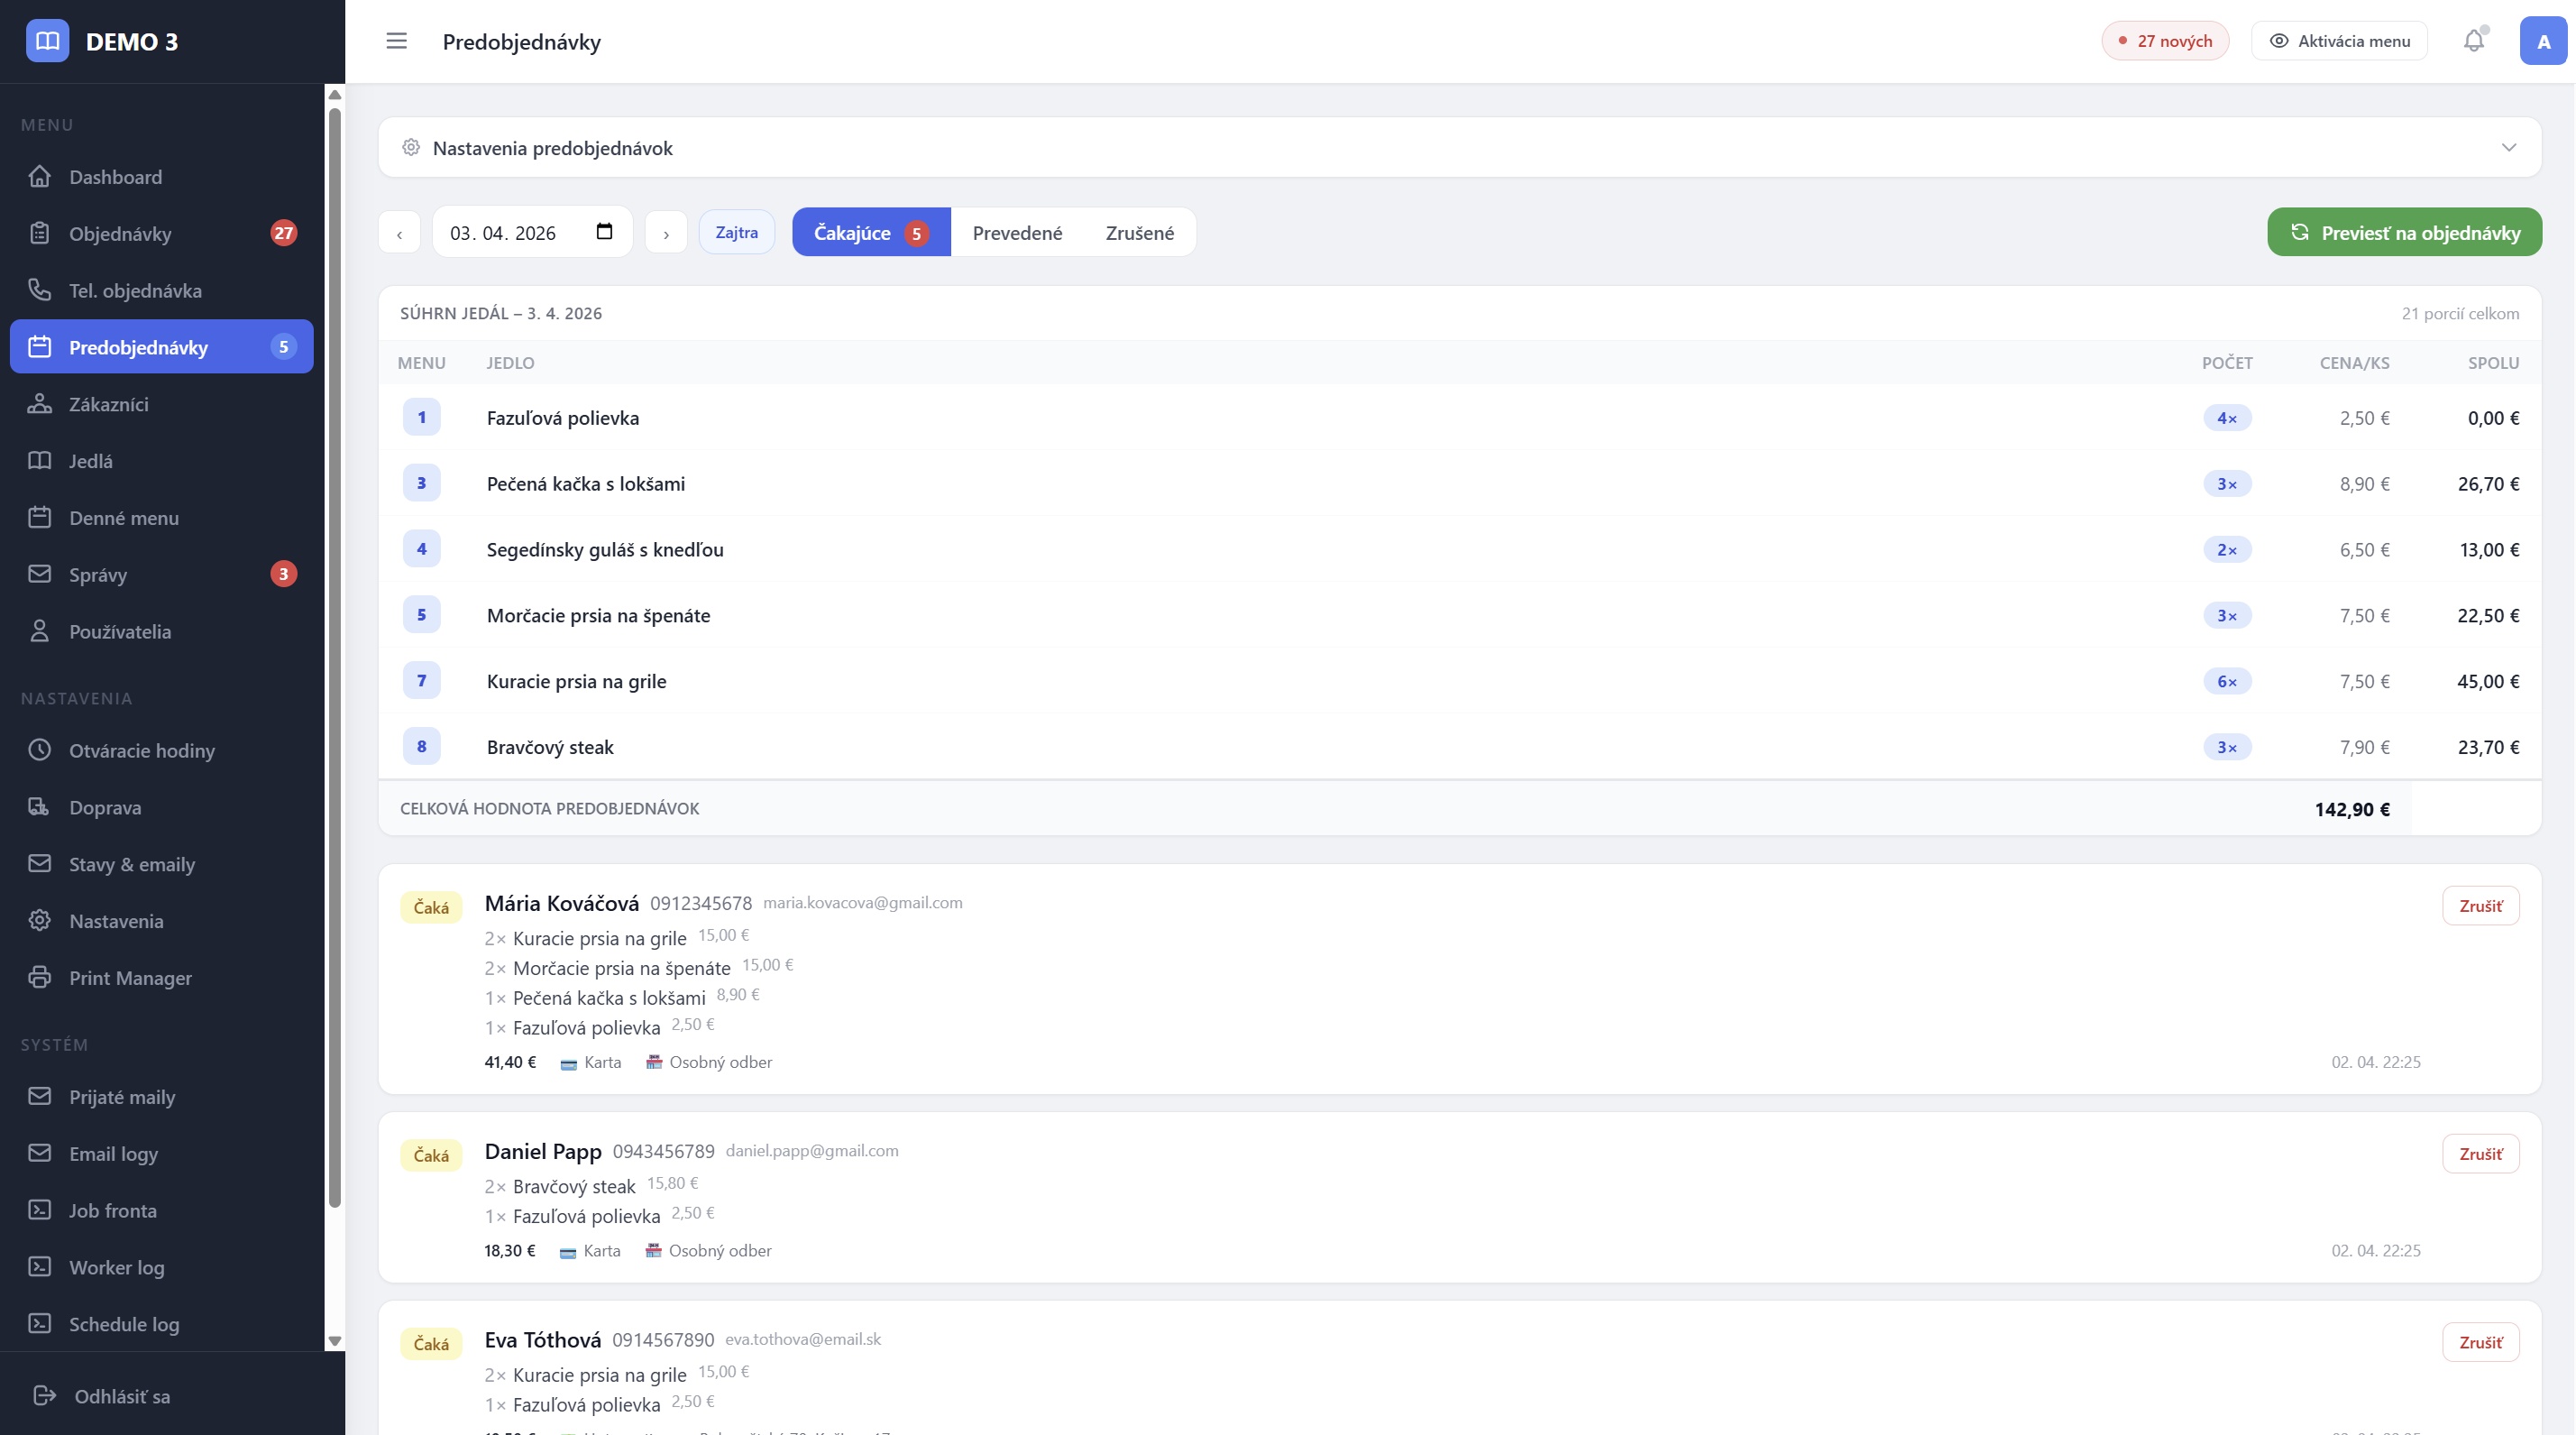
Task: Switch to the Prevedené tab
Action: click(1017, 233)
